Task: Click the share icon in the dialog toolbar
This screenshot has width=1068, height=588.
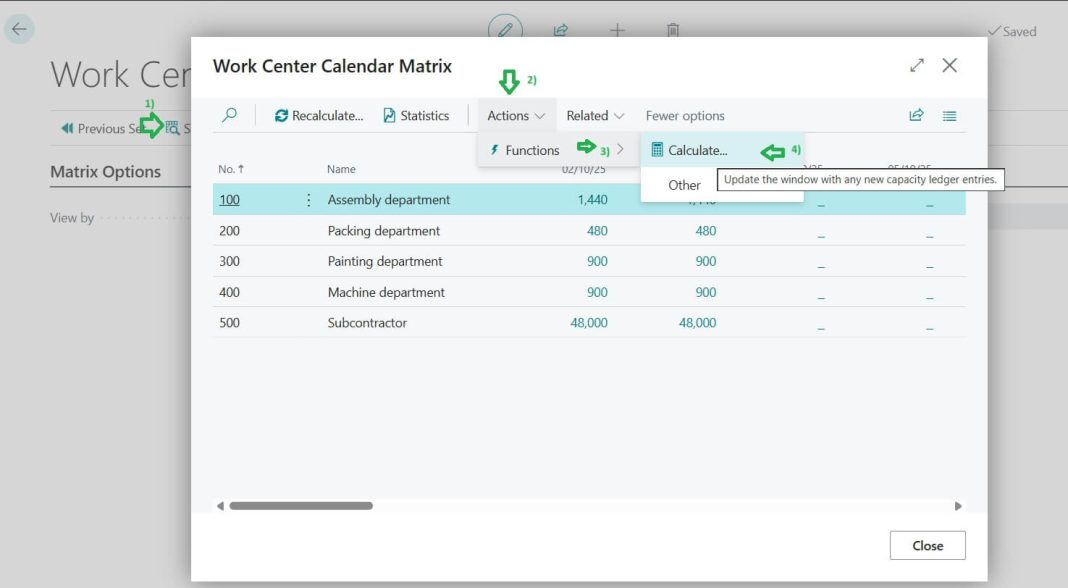Action: pos(916,115)
